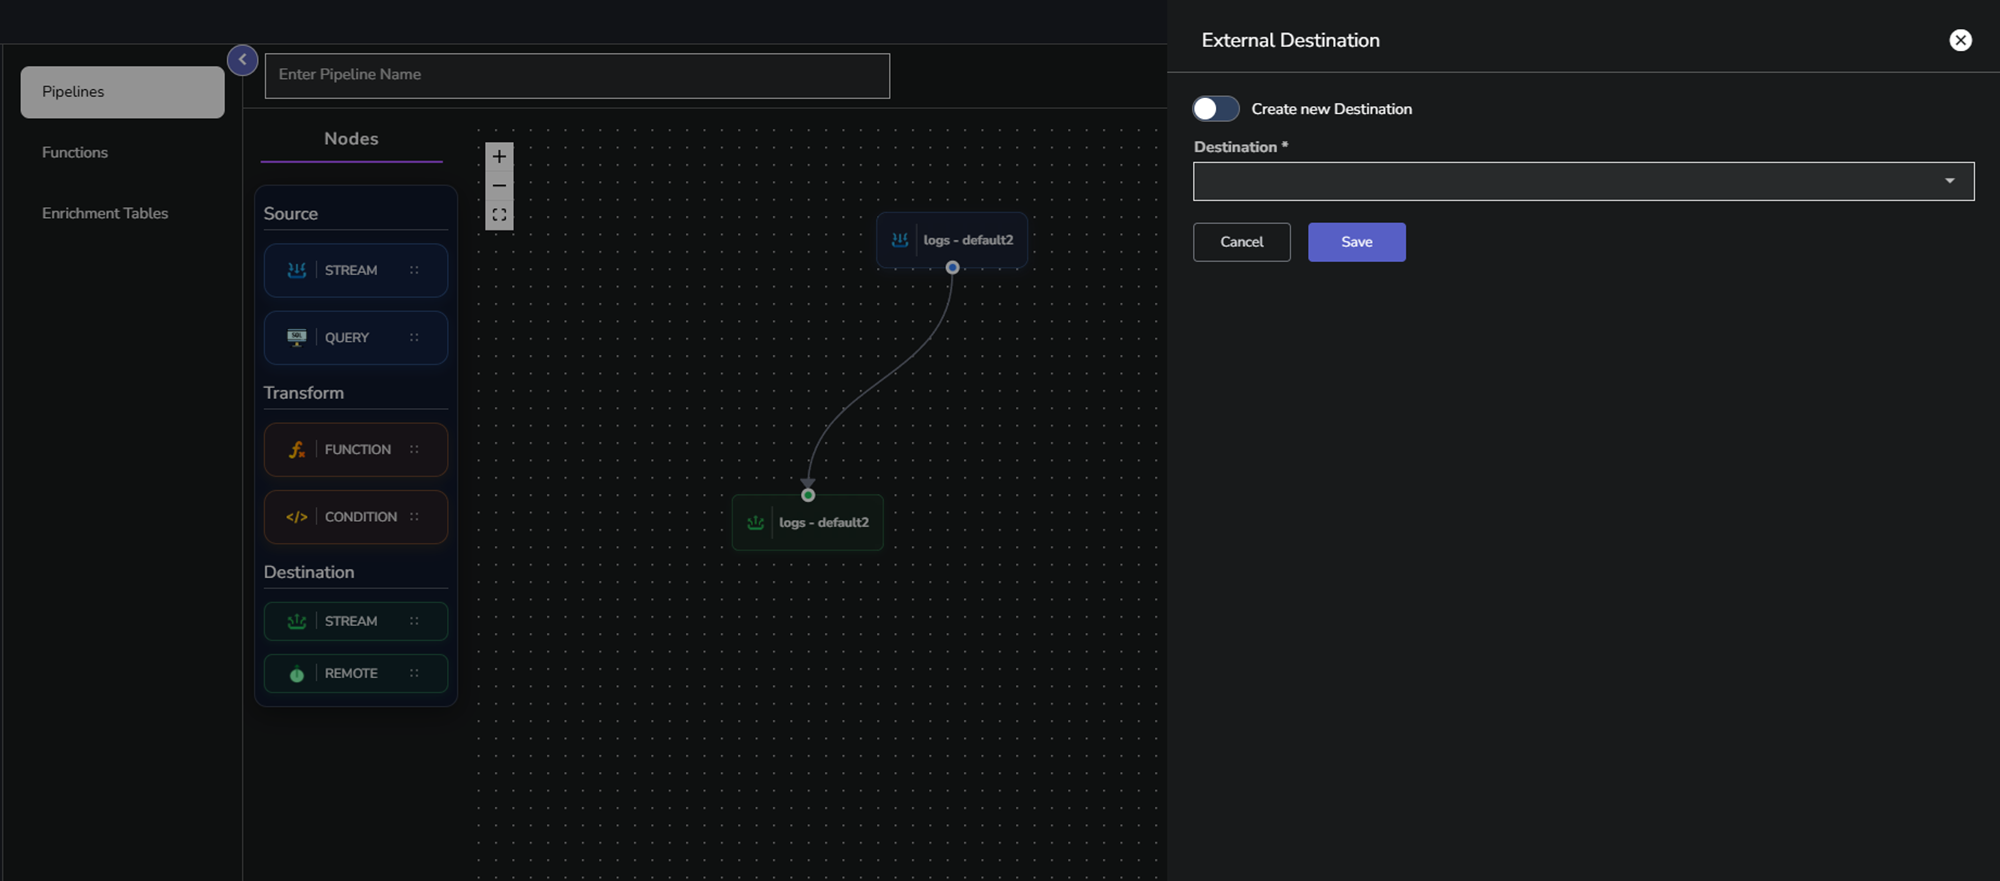Close the External Destination panel

[x=1960, y=40]
